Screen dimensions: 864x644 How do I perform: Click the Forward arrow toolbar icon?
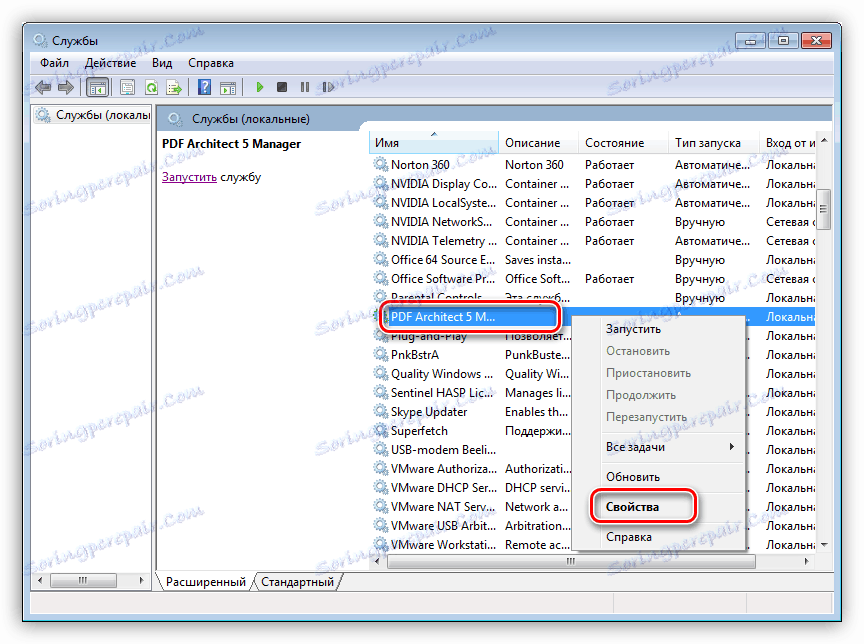[x=66, y=87]
